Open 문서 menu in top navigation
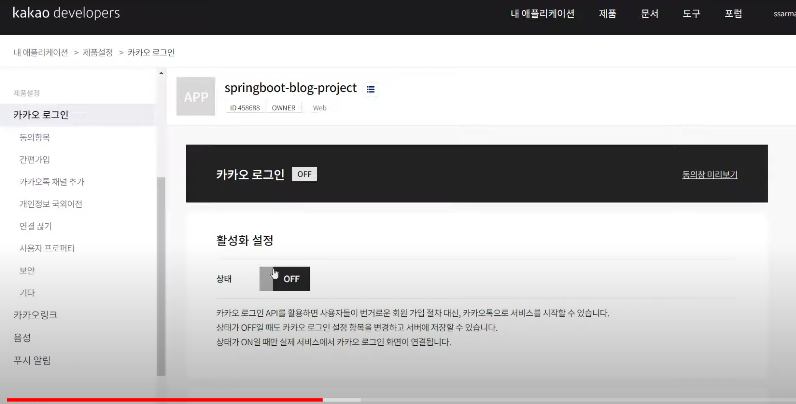Viewport: 796px width, 404px height. click(649, 14)
